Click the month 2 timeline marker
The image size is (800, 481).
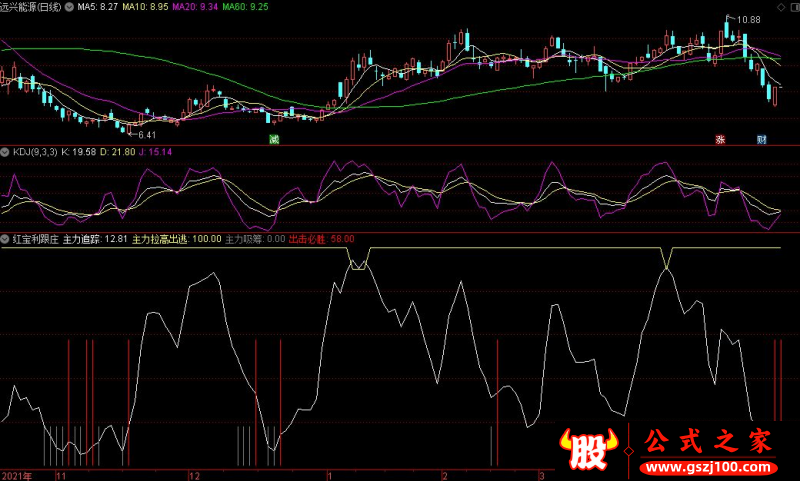click(x=445, y=476)
